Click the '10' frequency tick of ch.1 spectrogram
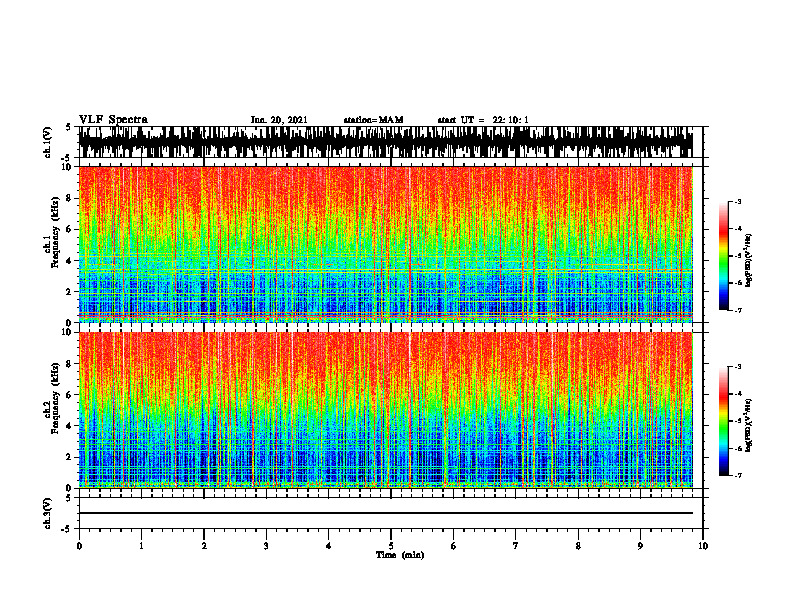792x612 pixels. (x=69, y=167)
